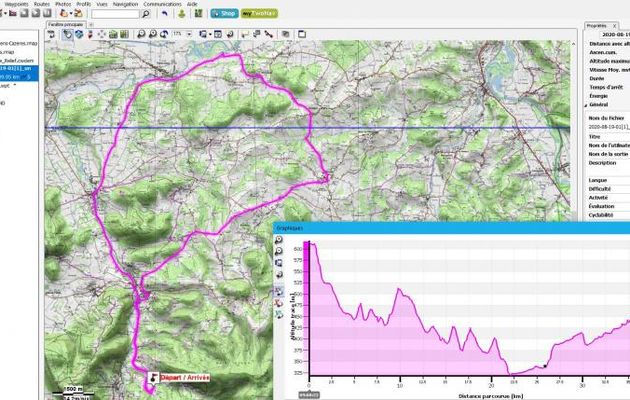The height and width of the screenshot is (400, 630).
Task: Click the blue undo arrow icon
Action: [164, 14]
